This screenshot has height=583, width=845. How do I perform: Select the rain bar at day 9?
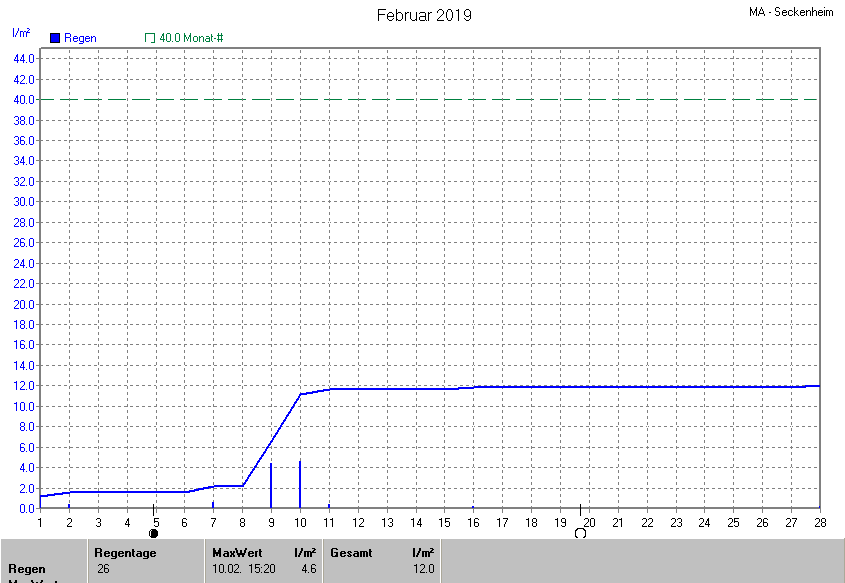(x=271, y=486)
